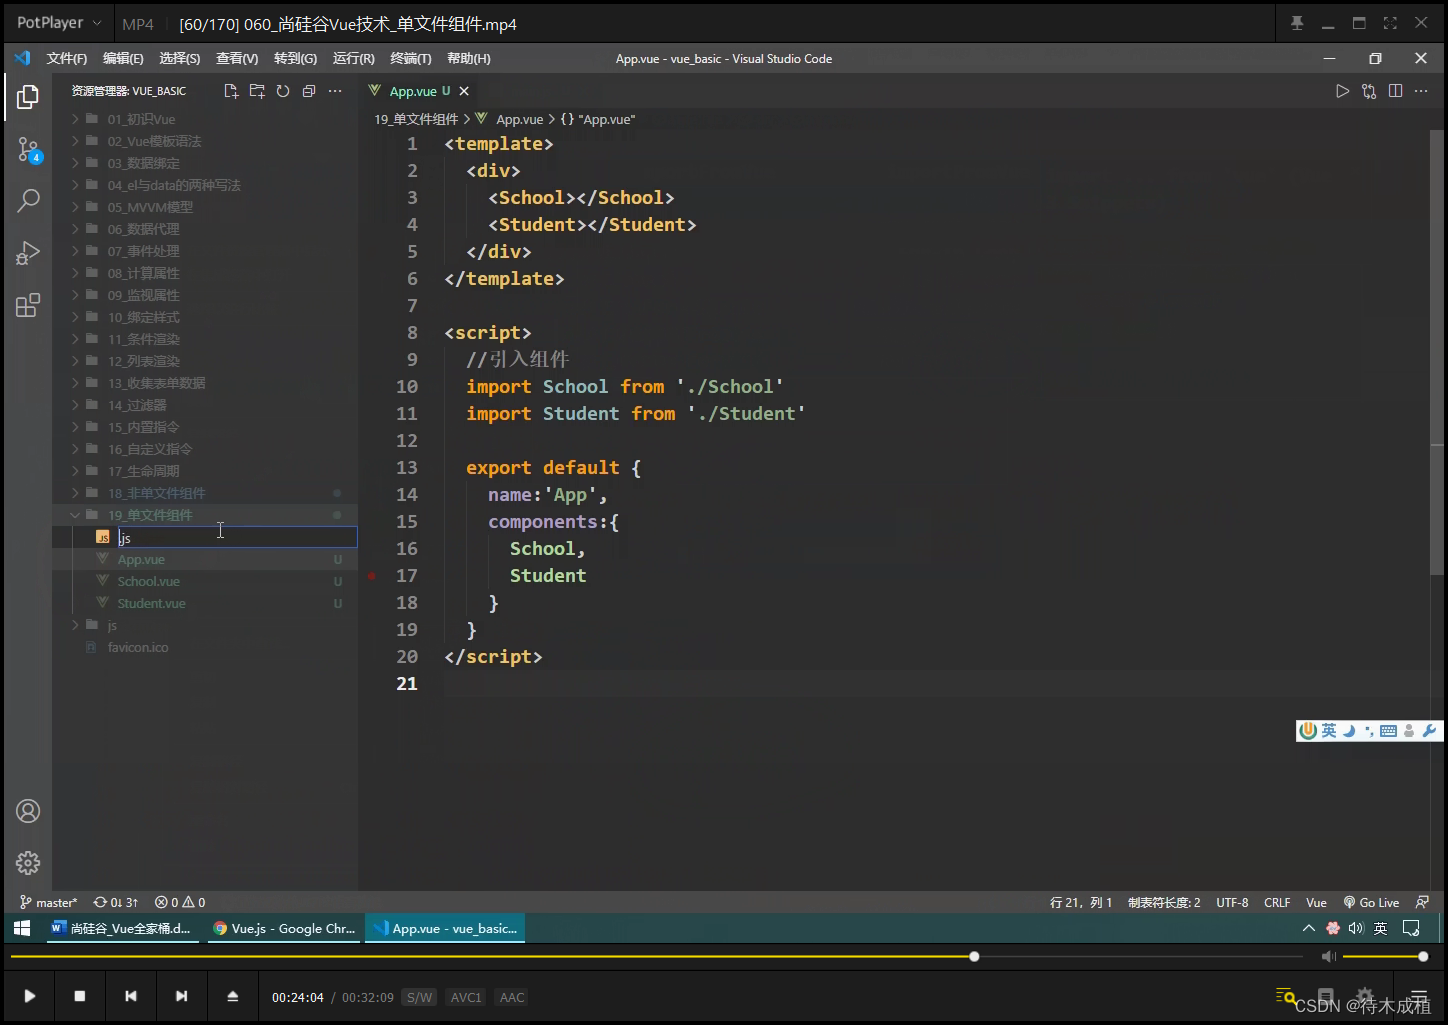Open the 查看(V) menu
Screen dimensions: 1448x1025
(237, 59)
